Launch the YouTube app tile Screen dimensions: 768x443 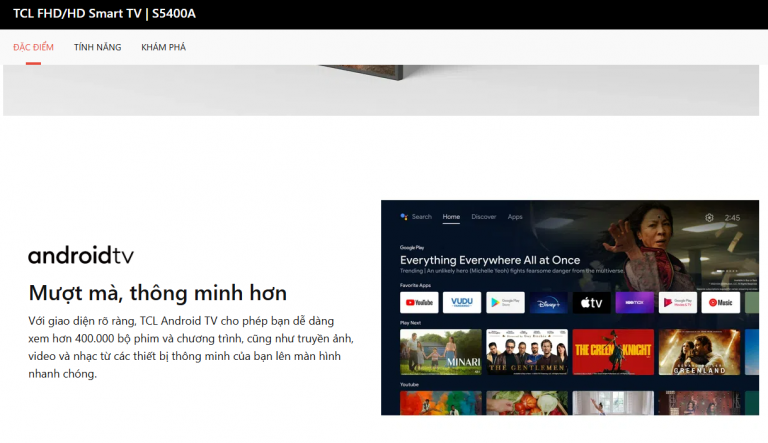tap(419, 302)
